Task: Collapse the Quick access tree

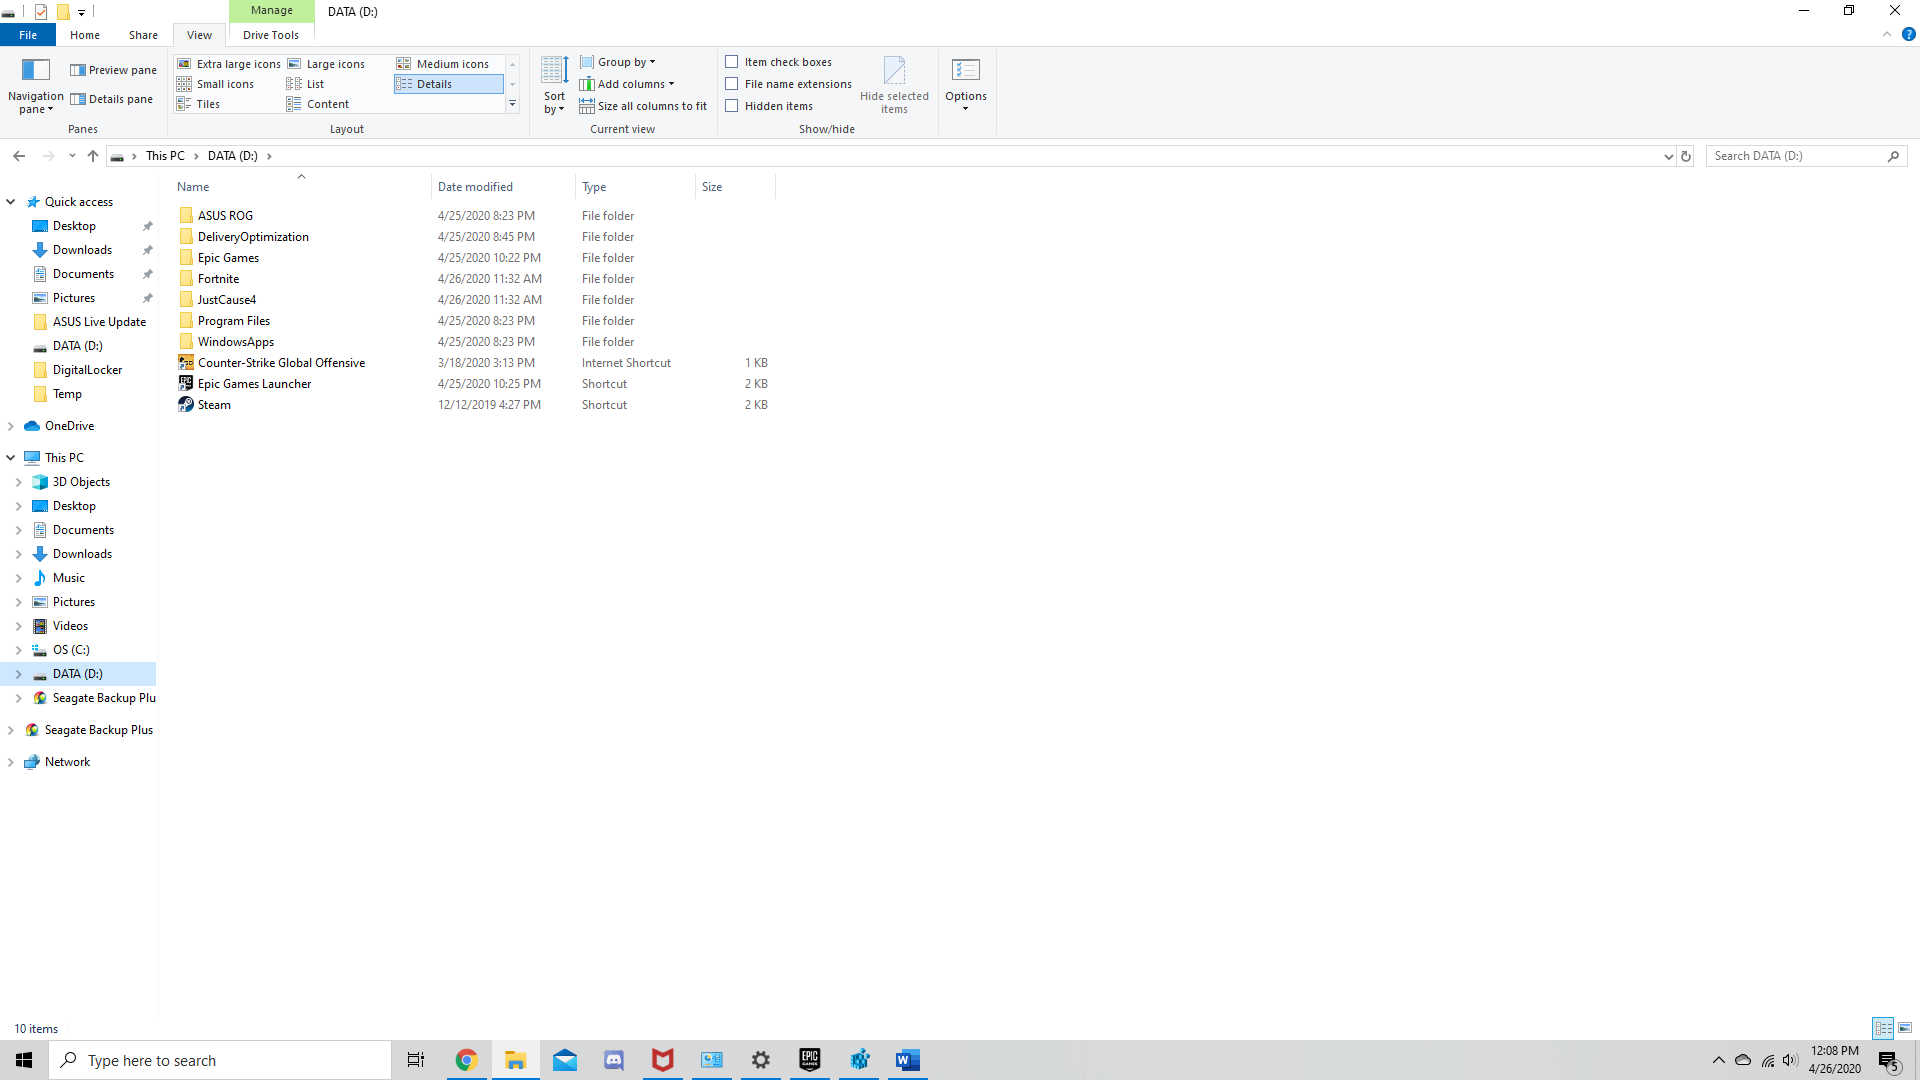Action: (x=11, y=202)
